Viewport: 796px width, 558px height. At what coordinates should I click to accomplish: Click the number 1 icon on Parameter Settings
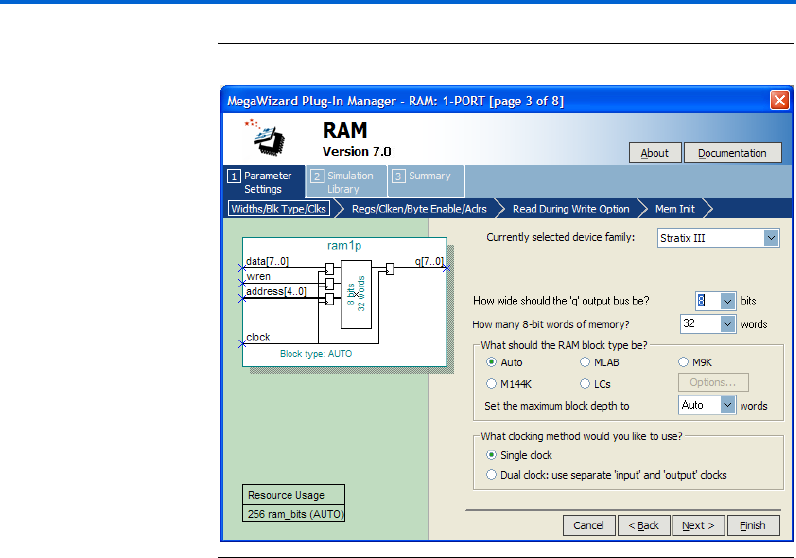tap(234, 176)
